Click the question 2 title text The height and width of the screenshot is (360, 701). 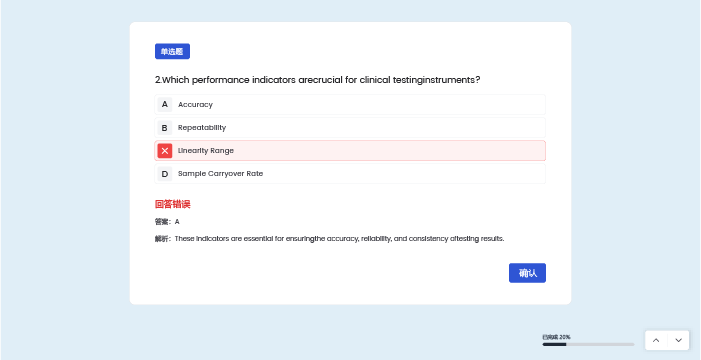[x=317, y=80]
